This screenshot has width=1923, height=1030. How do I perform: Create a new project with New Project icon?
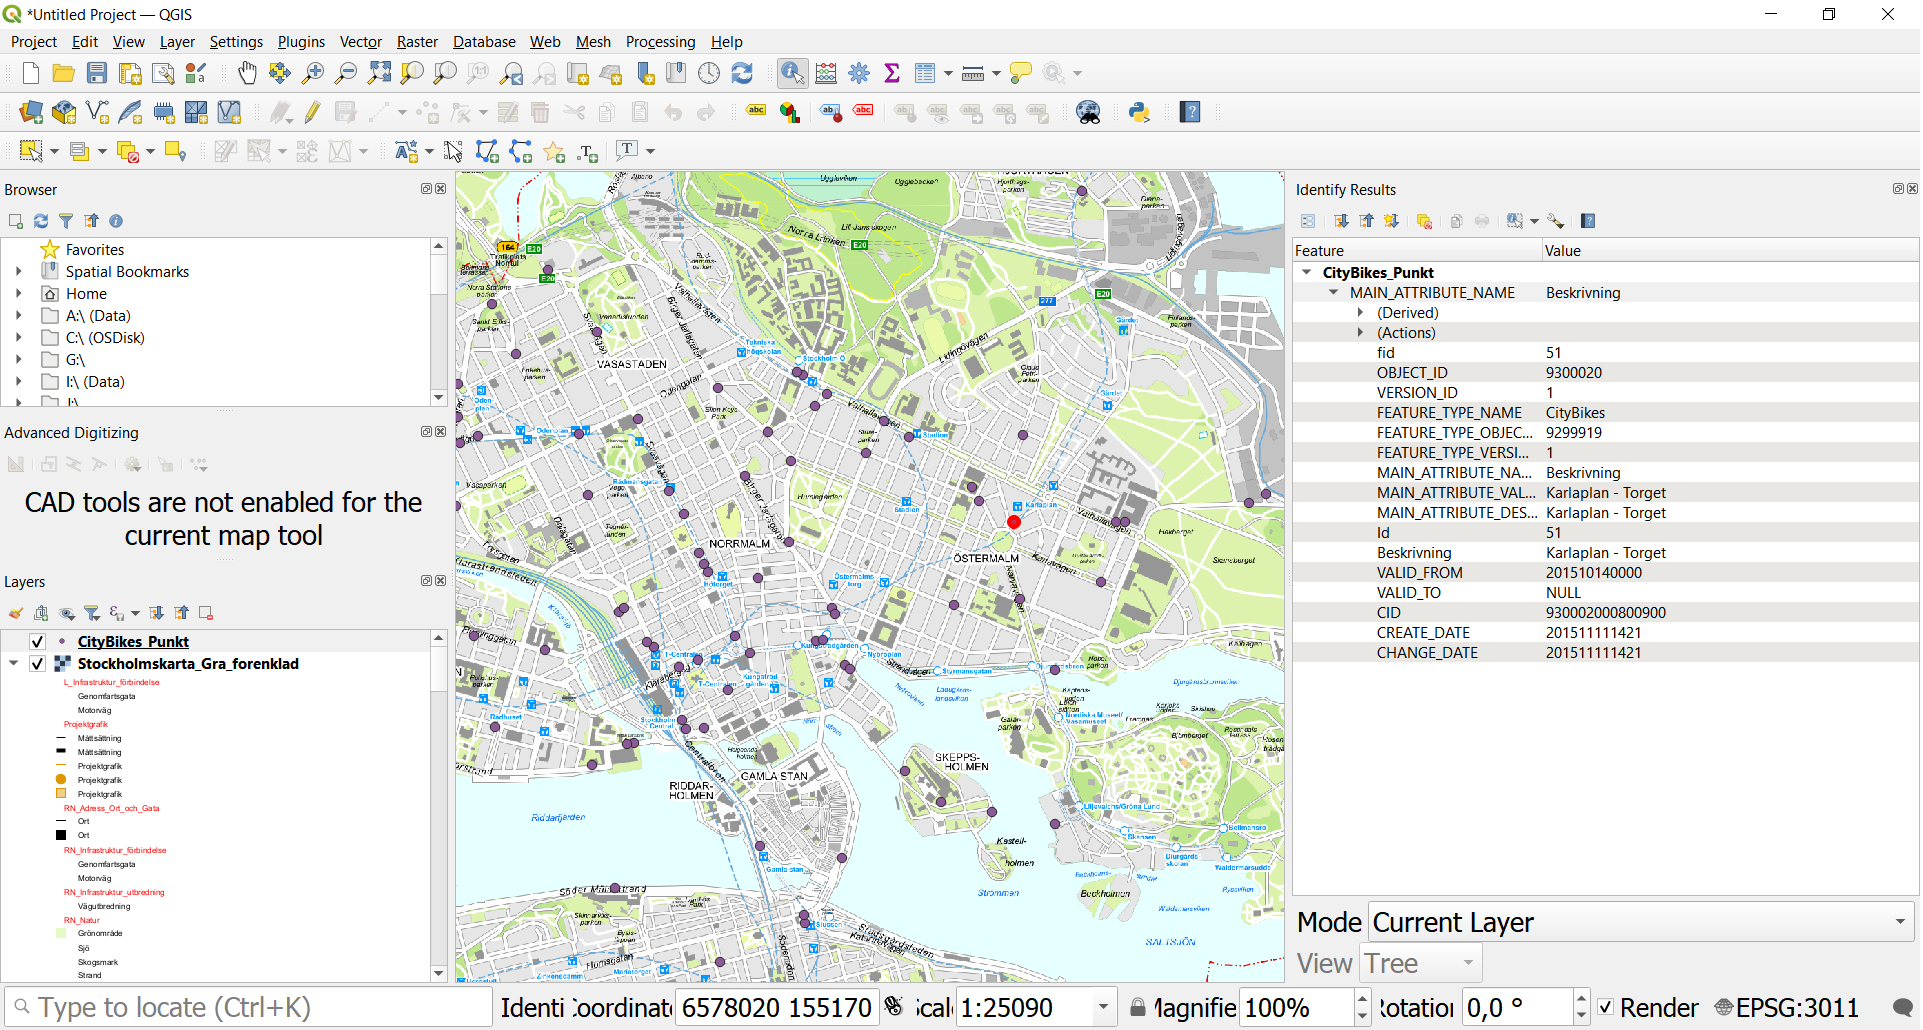point(31,73)
